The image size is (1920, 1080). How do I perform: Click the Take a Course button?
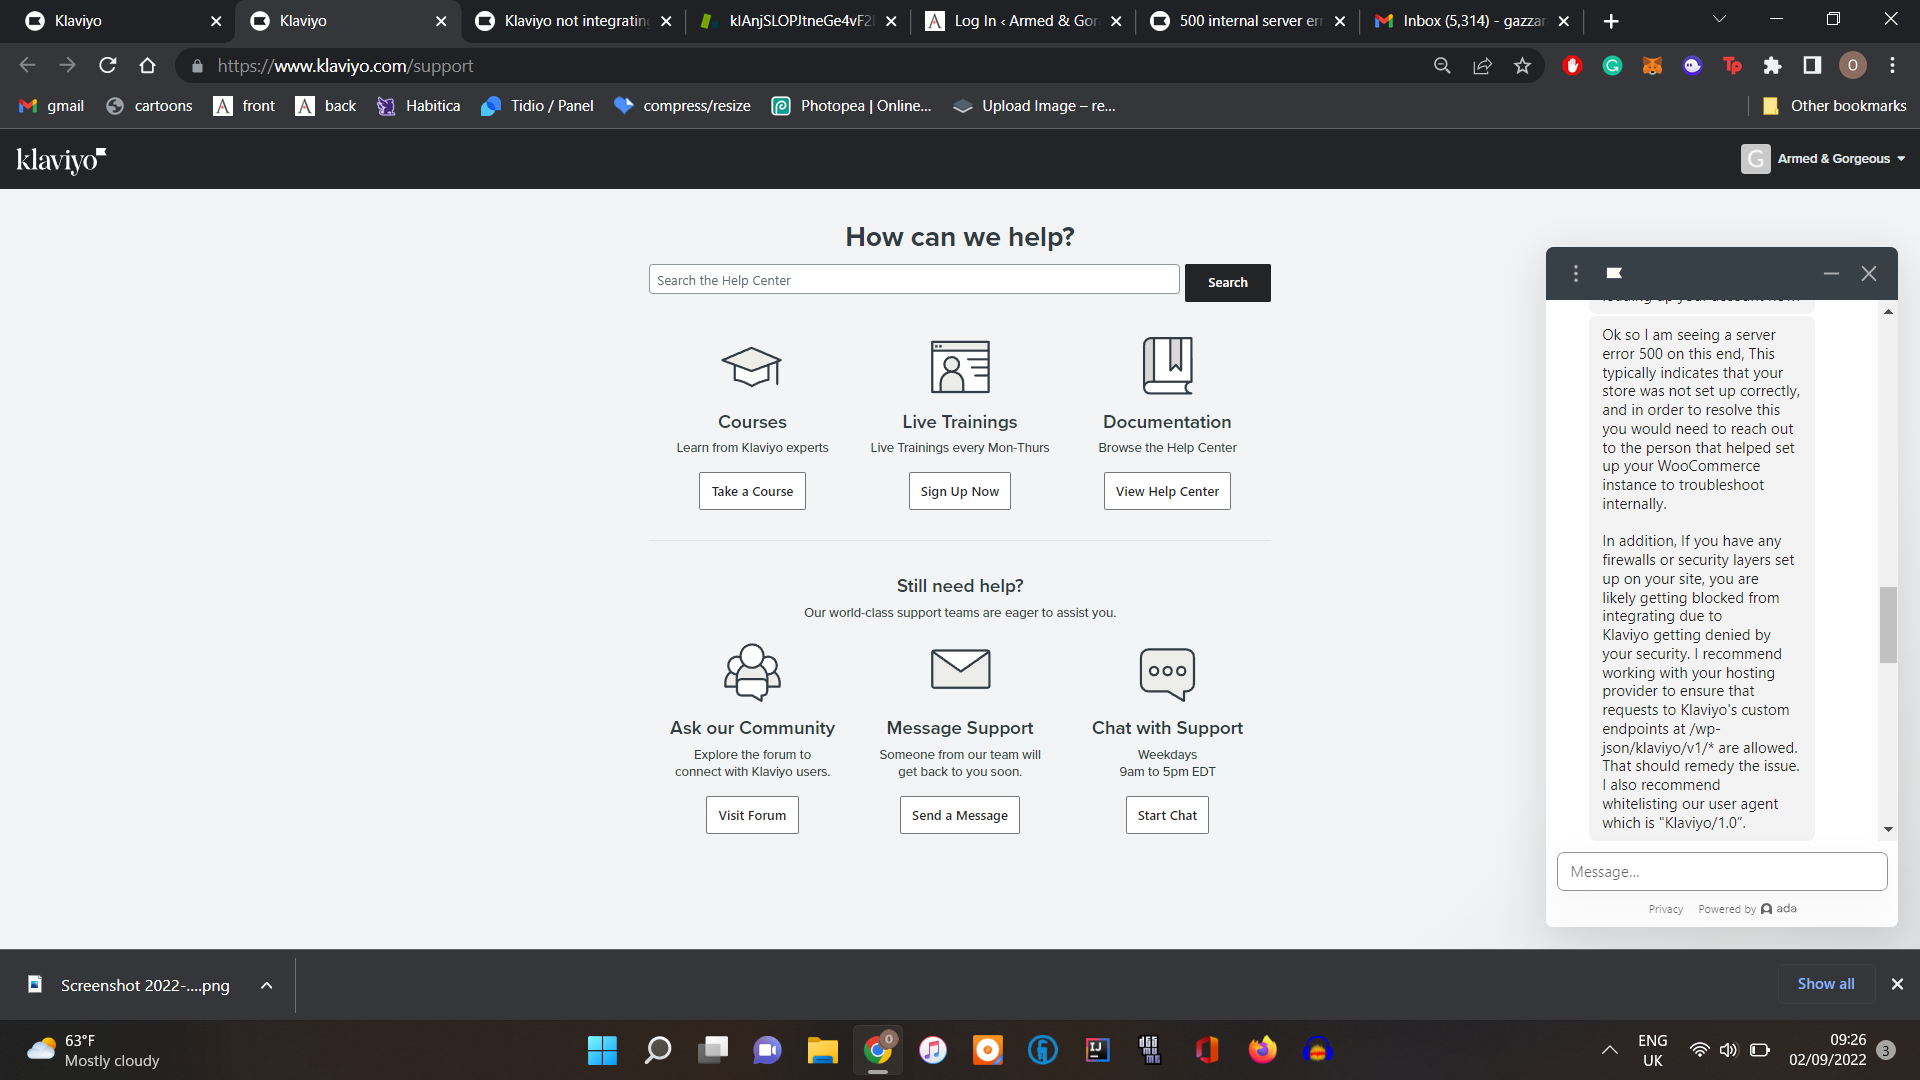point(752,491)
